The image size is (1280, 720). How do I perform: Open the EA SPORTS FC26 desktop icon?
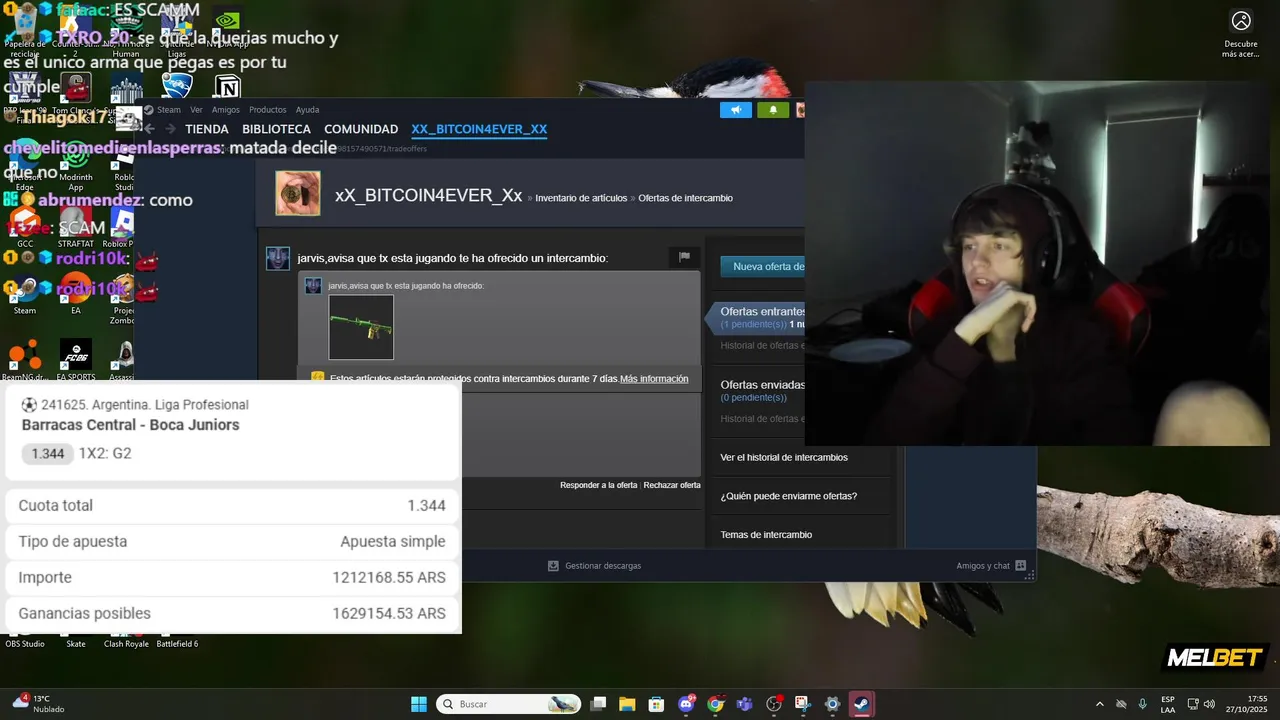(x=76, y=360)
